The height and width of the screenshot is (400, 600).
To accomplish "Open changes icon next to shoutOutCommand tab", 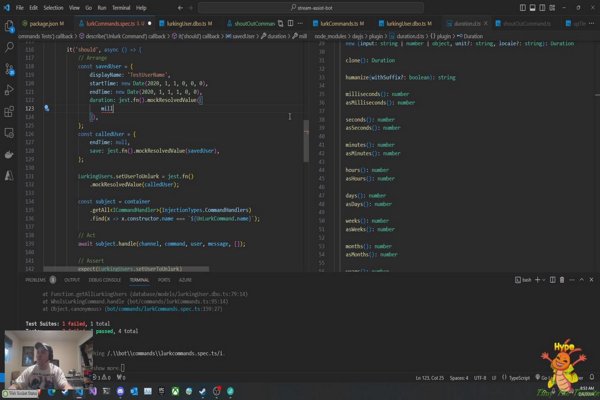I will coord(280,23).
